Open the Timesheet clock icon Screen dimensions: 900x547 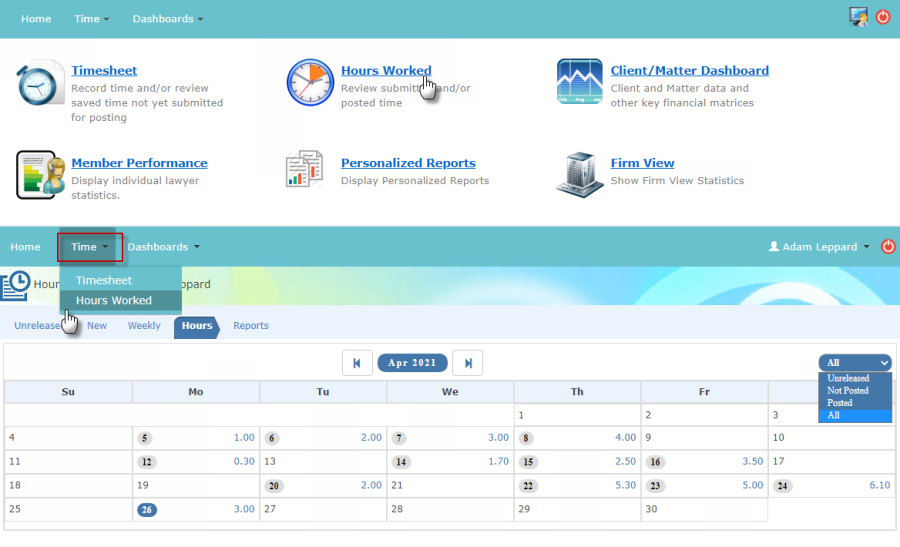40,83
